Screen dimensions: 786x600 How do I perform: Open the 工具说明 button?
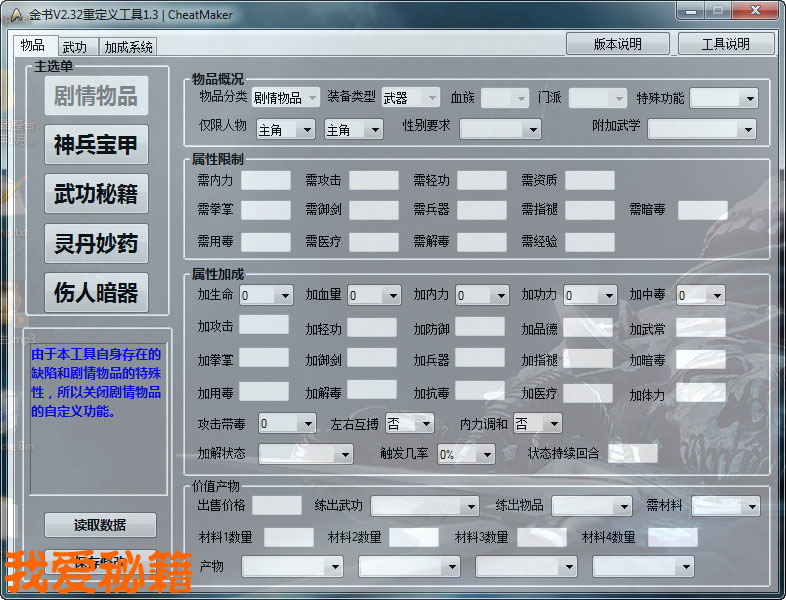[x=725, y=44]
